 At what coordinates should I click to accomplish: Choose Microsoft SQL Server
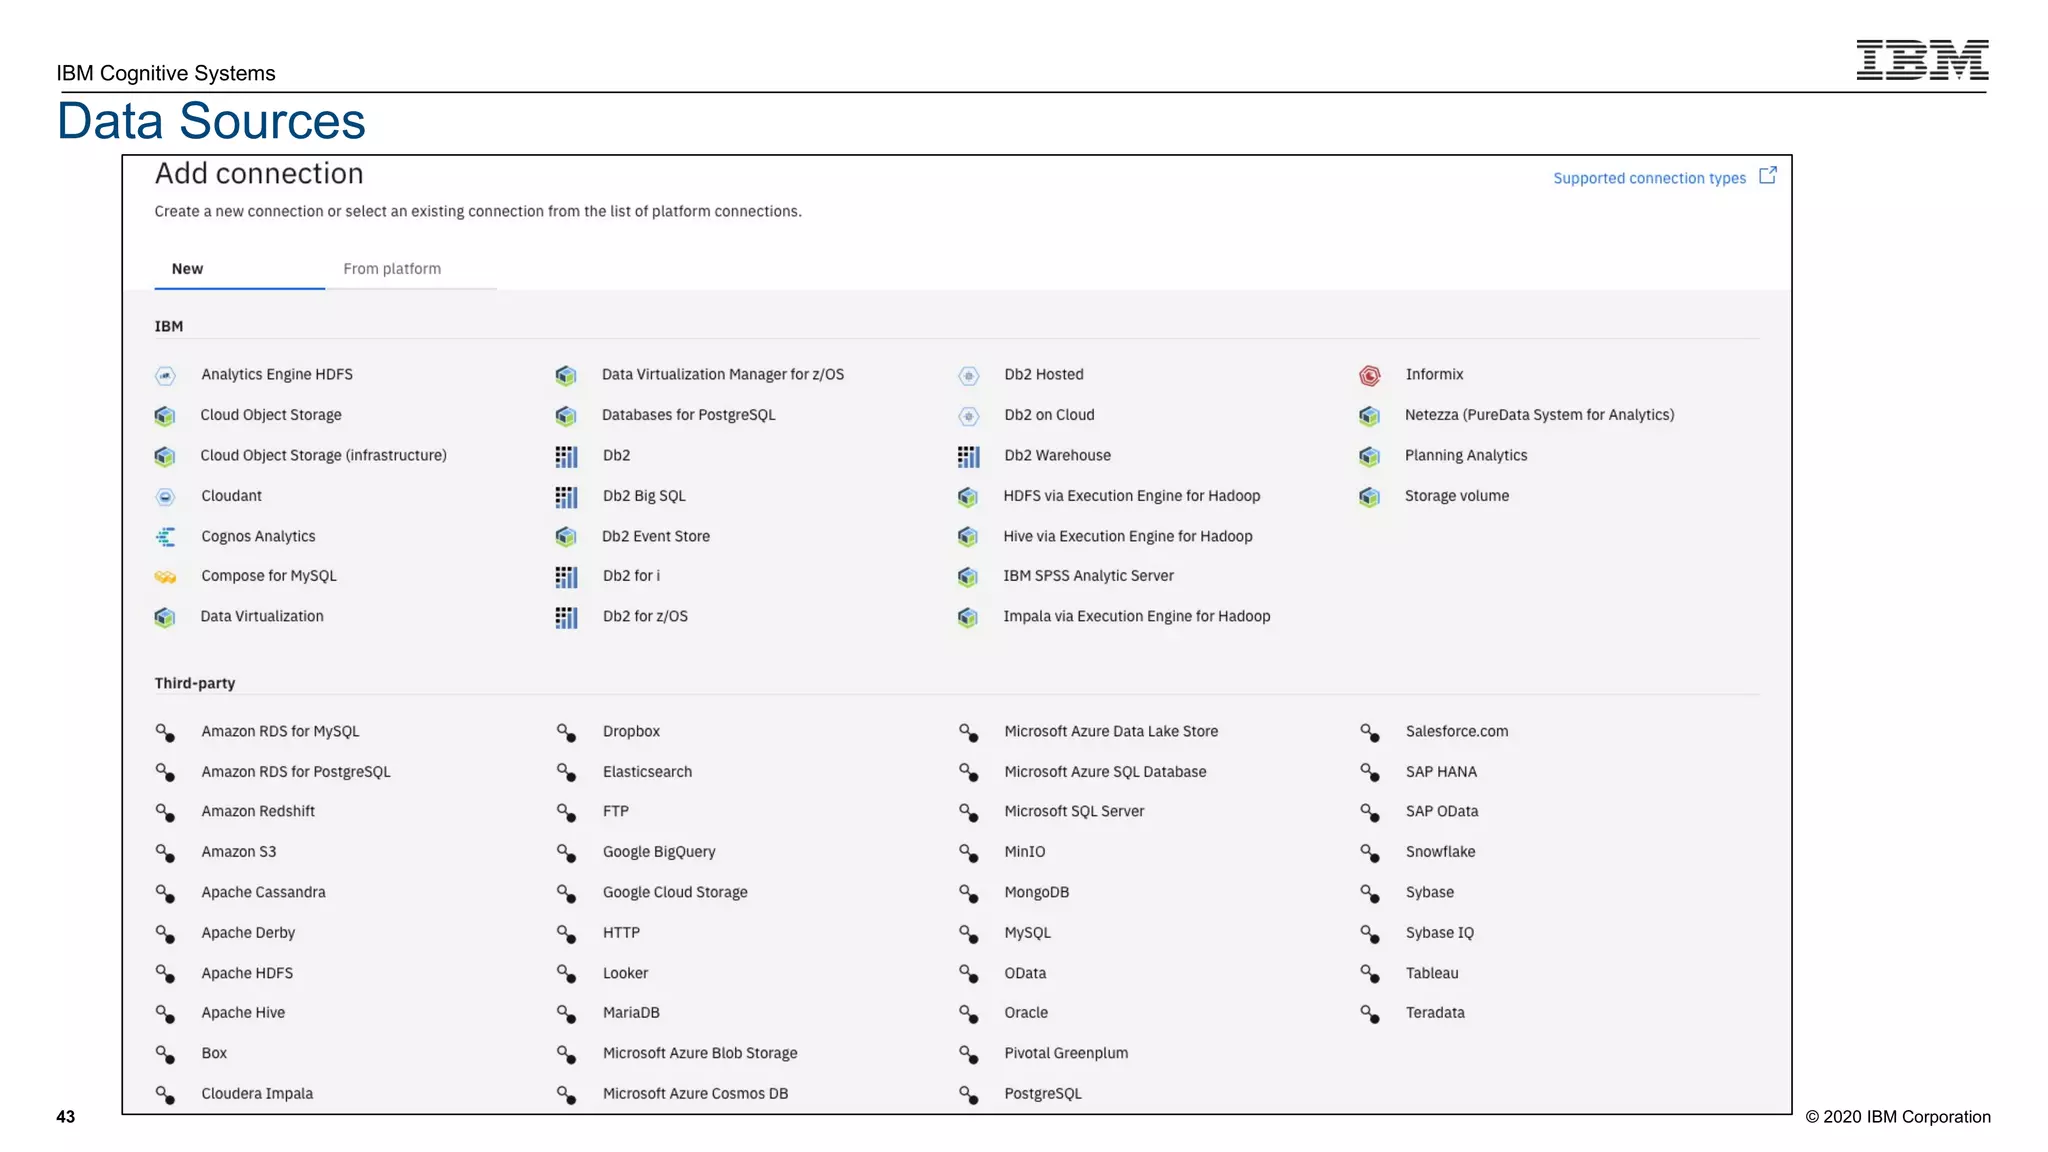pos(1074,811)
